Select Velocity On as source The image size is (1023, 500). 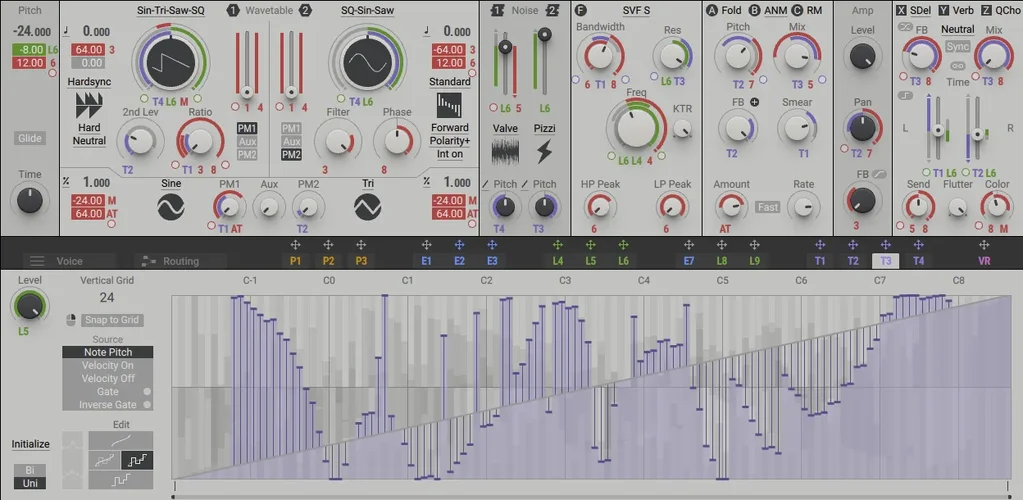point(107,365)
